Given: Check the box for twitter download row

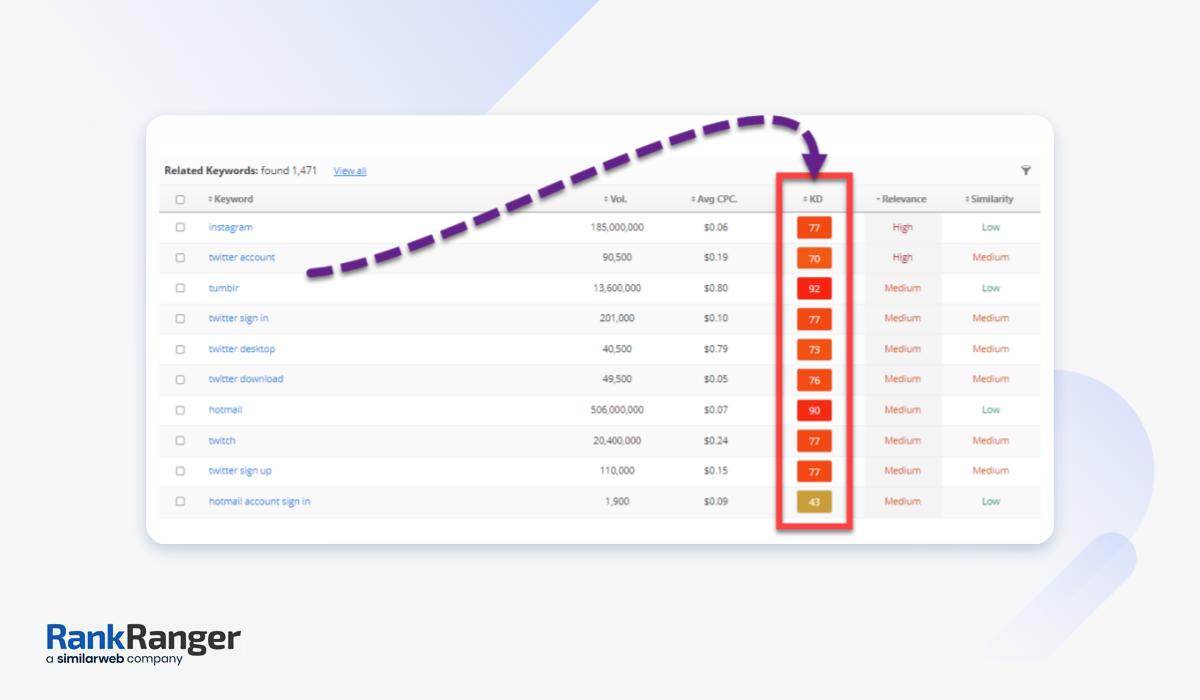Looking at the screenshot, I should click(180, 379).
